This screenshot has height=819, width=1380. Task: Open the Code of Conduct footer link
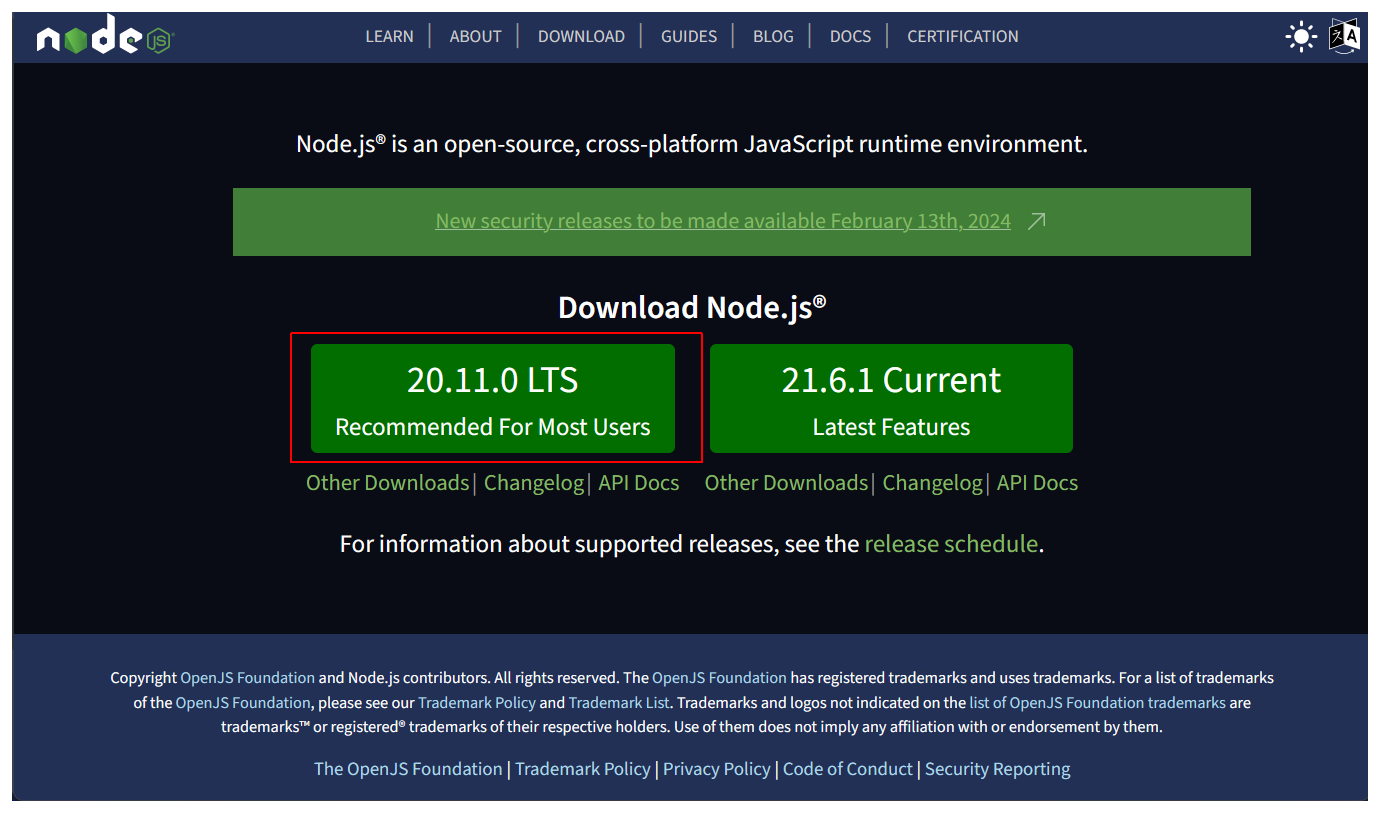848,769
